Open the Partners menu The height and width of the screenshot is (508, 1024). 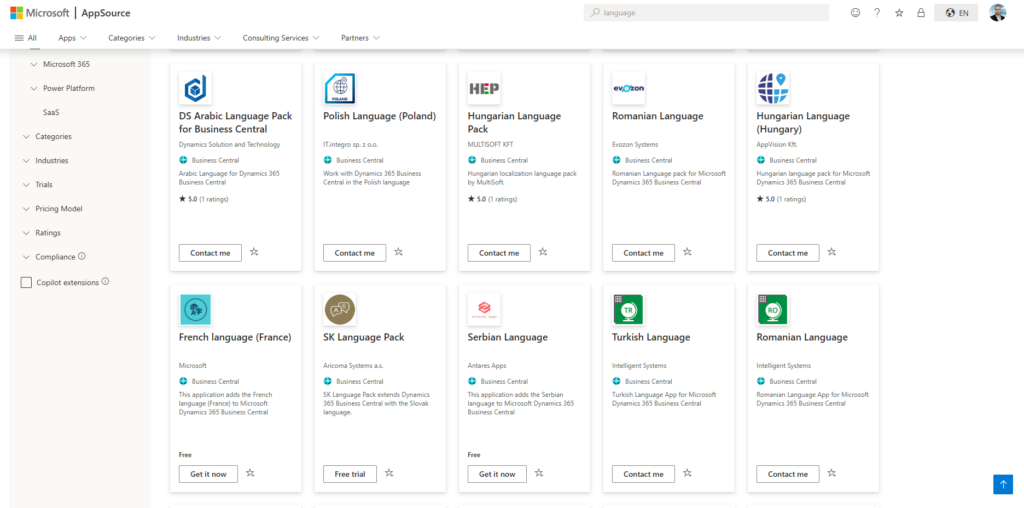360,38
